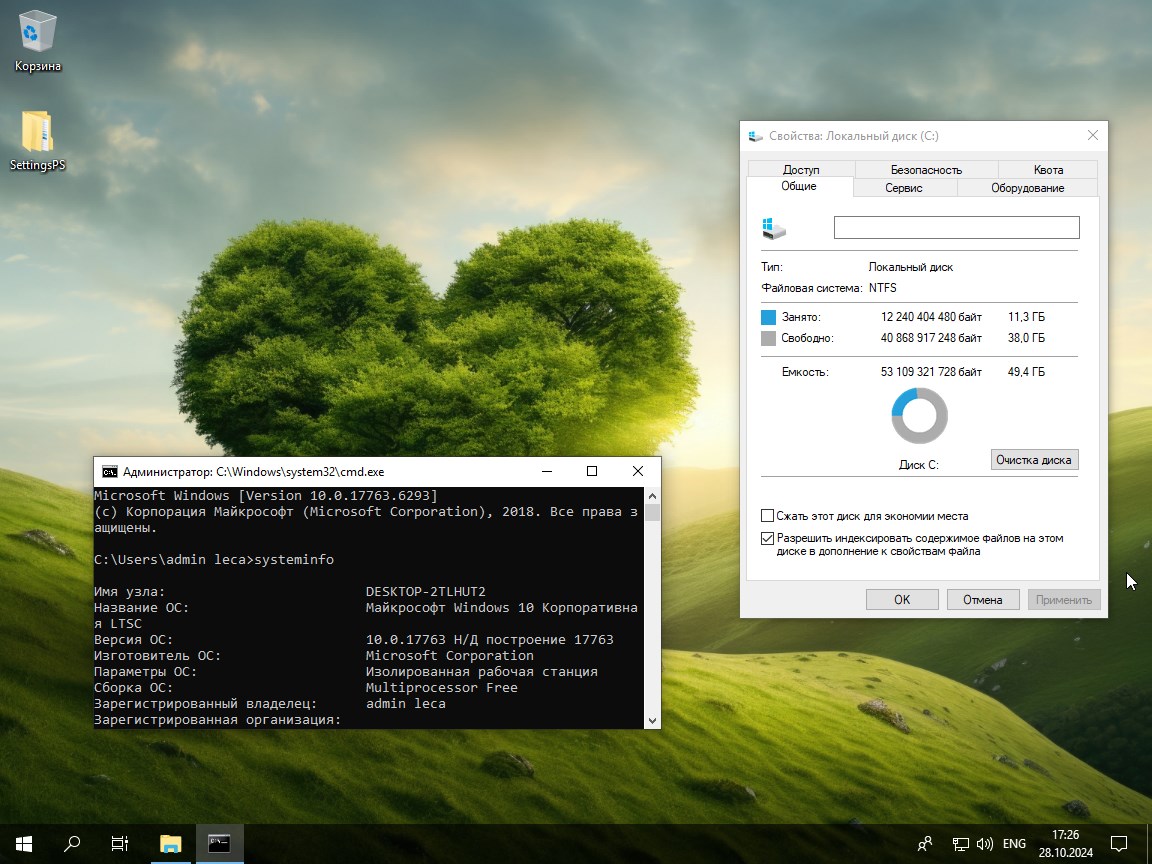Toggle Разрешить индексировать содержимое файлов checkbox
Viewport: 1152px width, 864px height.
point(768,539)
